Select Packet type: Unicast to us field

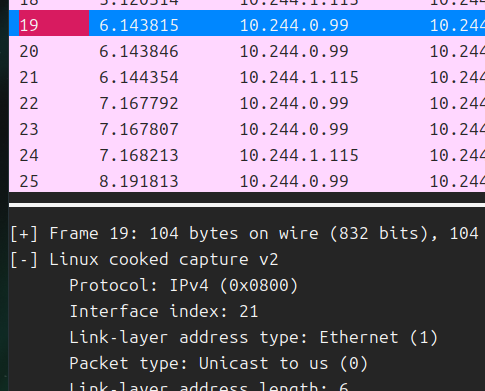click(218, 364)
